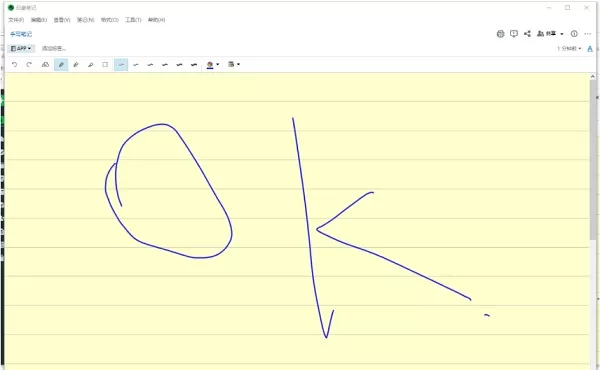Expand the 共享 share dropdown arrow
600x370 pixels.
(562, 34)
